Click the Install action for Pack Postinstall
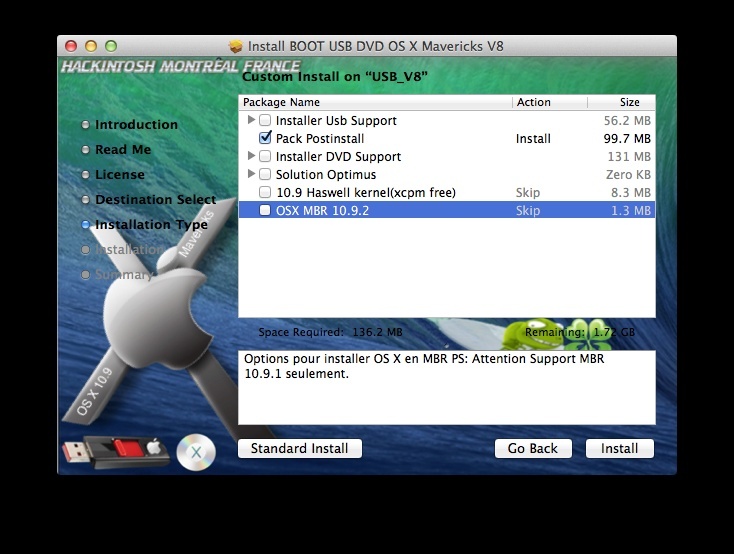Image resolution: width=734 pixels, height=554 pixels. point(533,139)
